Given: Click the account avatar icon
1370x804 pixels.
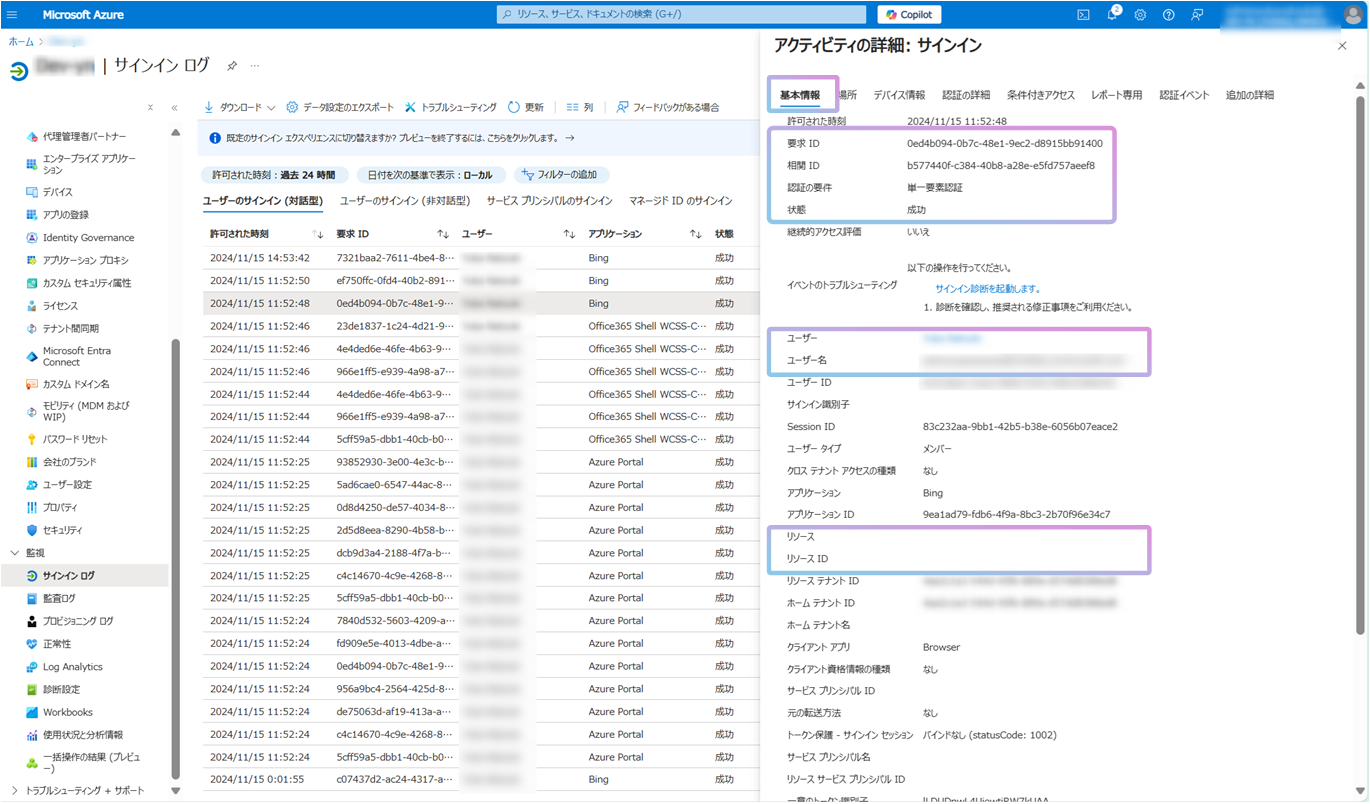Looking at the screenshot, I should click(x=1352, y=15).
